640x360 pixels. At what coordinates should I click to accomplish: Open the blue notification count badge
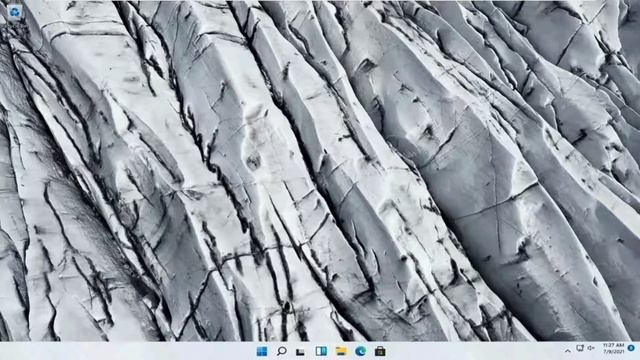click(631, 348)
